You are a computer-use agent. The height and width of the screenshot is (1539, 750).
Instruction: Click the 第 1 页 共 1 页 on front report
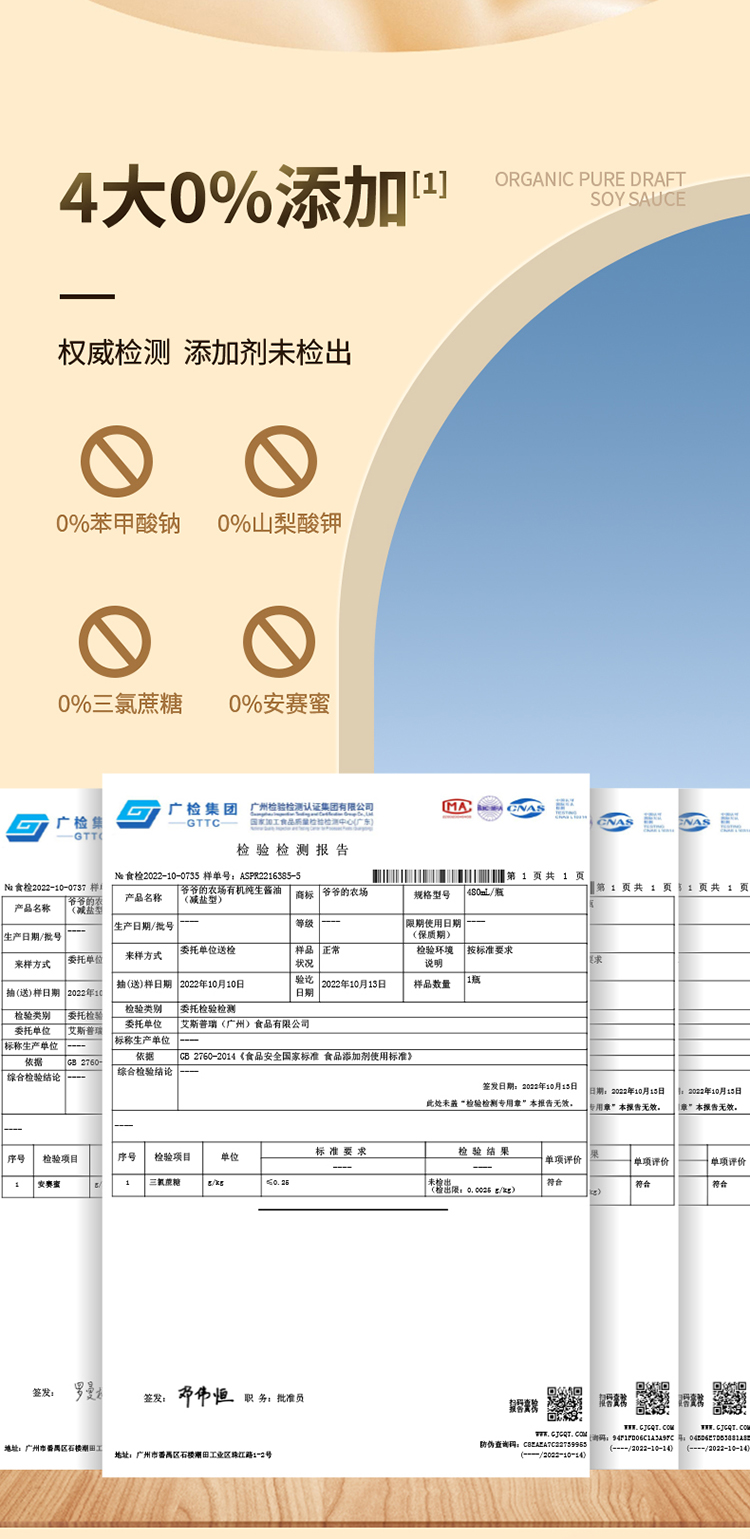click(546, 876)
